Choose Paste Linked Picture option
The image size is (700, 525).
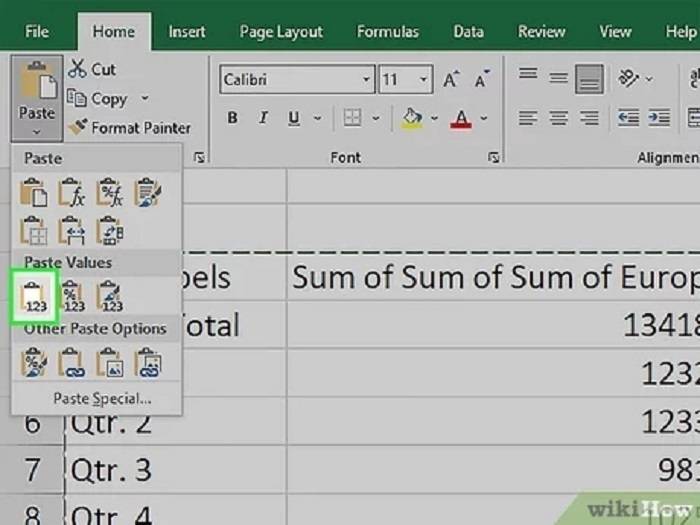tap(148, 362)
